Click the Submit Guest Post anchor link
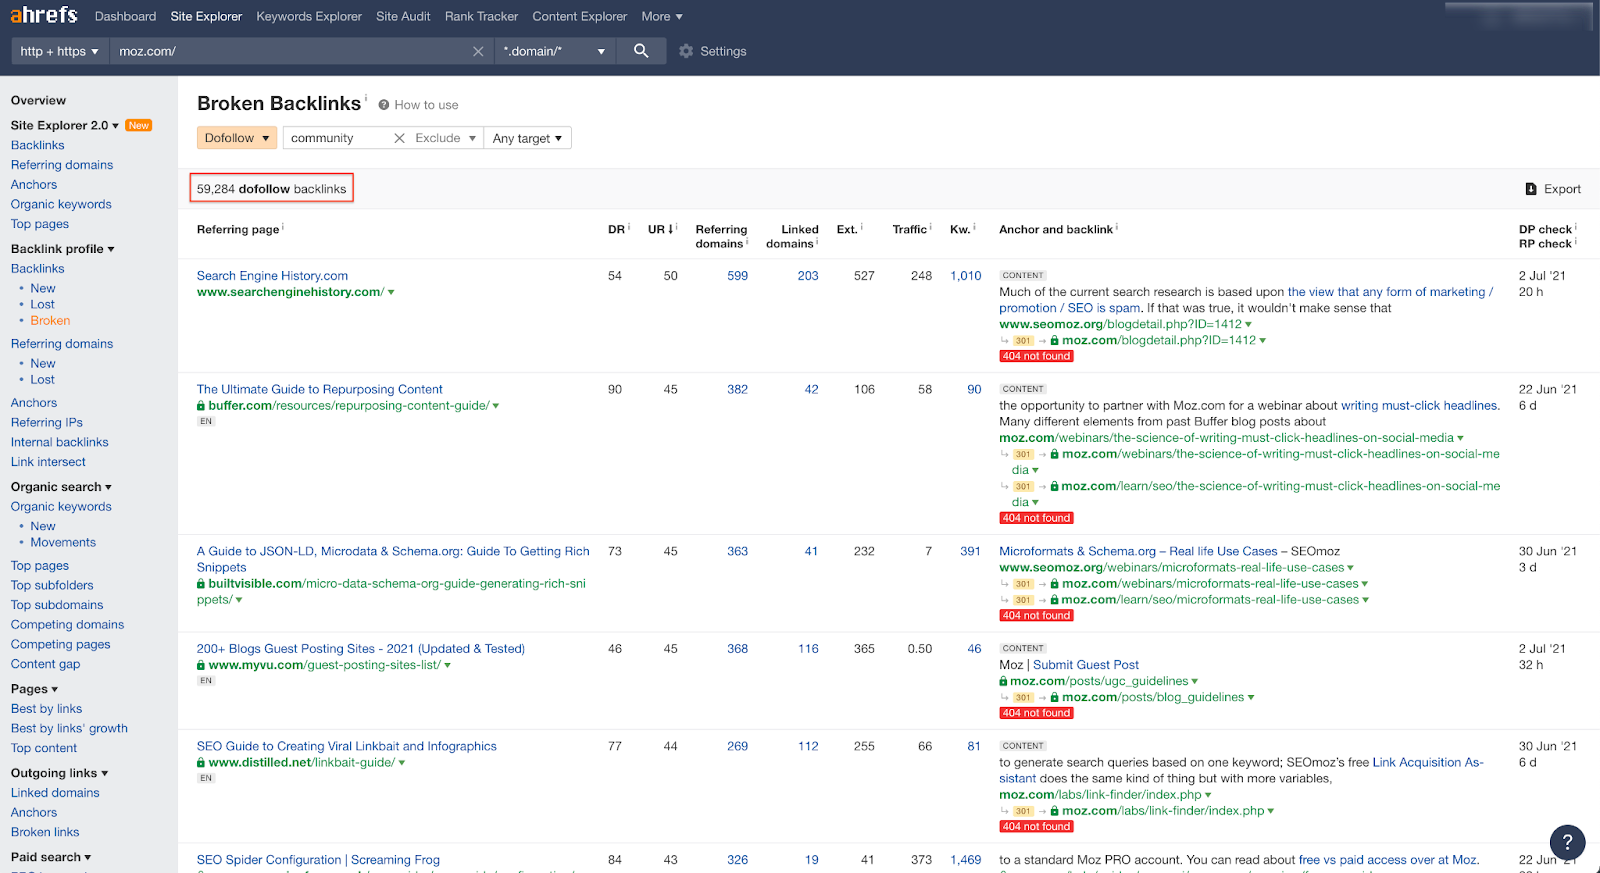This screenshot has height=873, width=1600. [1086, 665]
